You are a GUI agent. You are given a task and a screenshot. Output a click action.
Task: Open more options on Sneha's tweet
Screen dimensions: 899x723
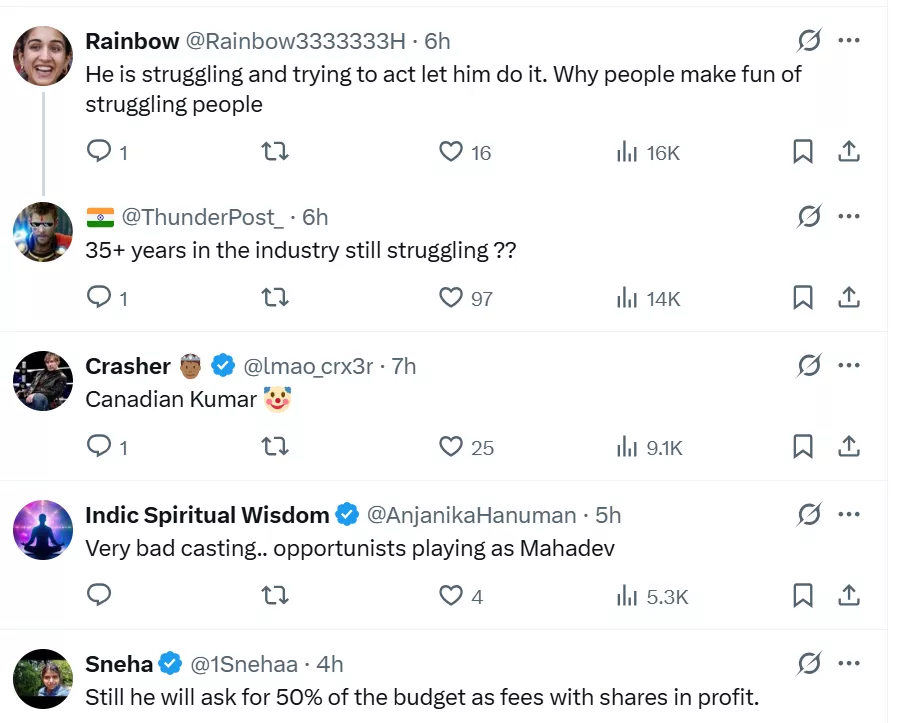pos(848,662)
